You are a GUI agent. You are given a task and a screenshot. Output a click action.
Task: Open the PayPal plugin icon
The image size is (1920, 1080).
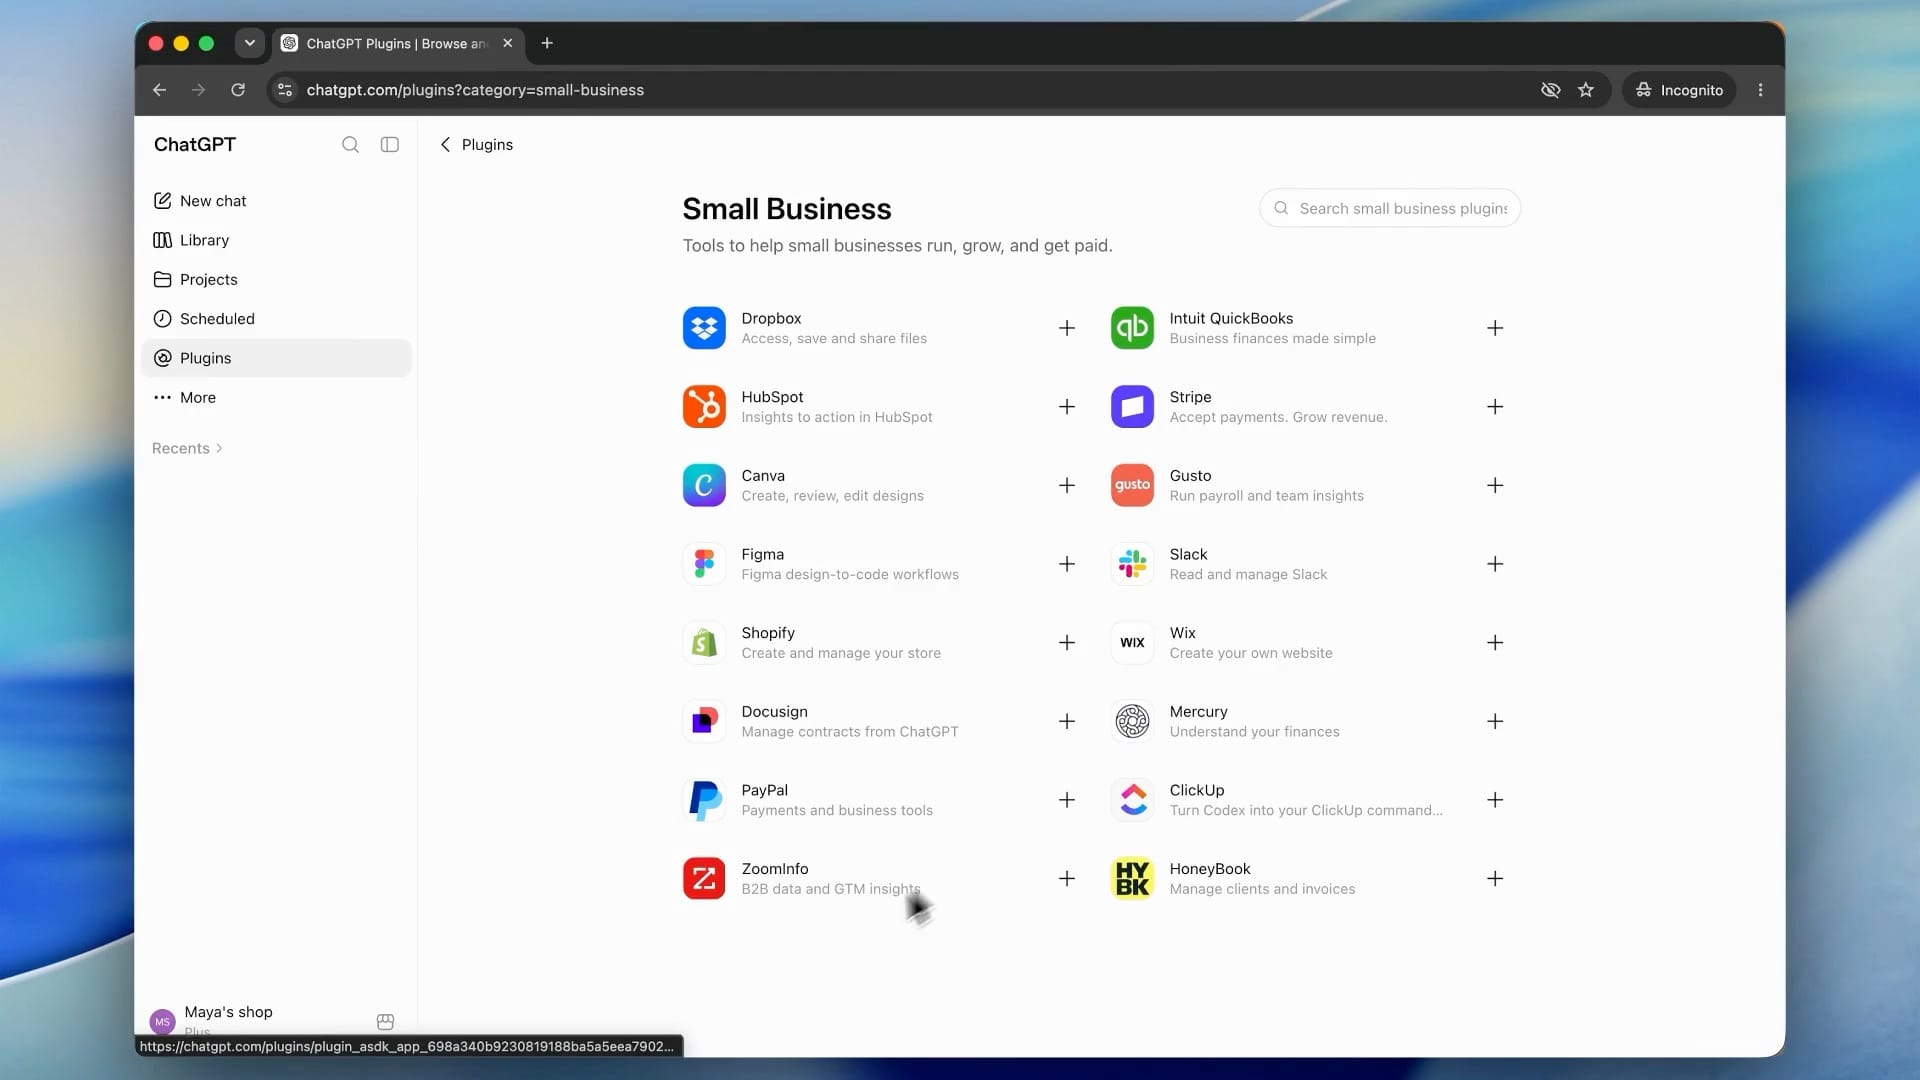pos(704,800)
